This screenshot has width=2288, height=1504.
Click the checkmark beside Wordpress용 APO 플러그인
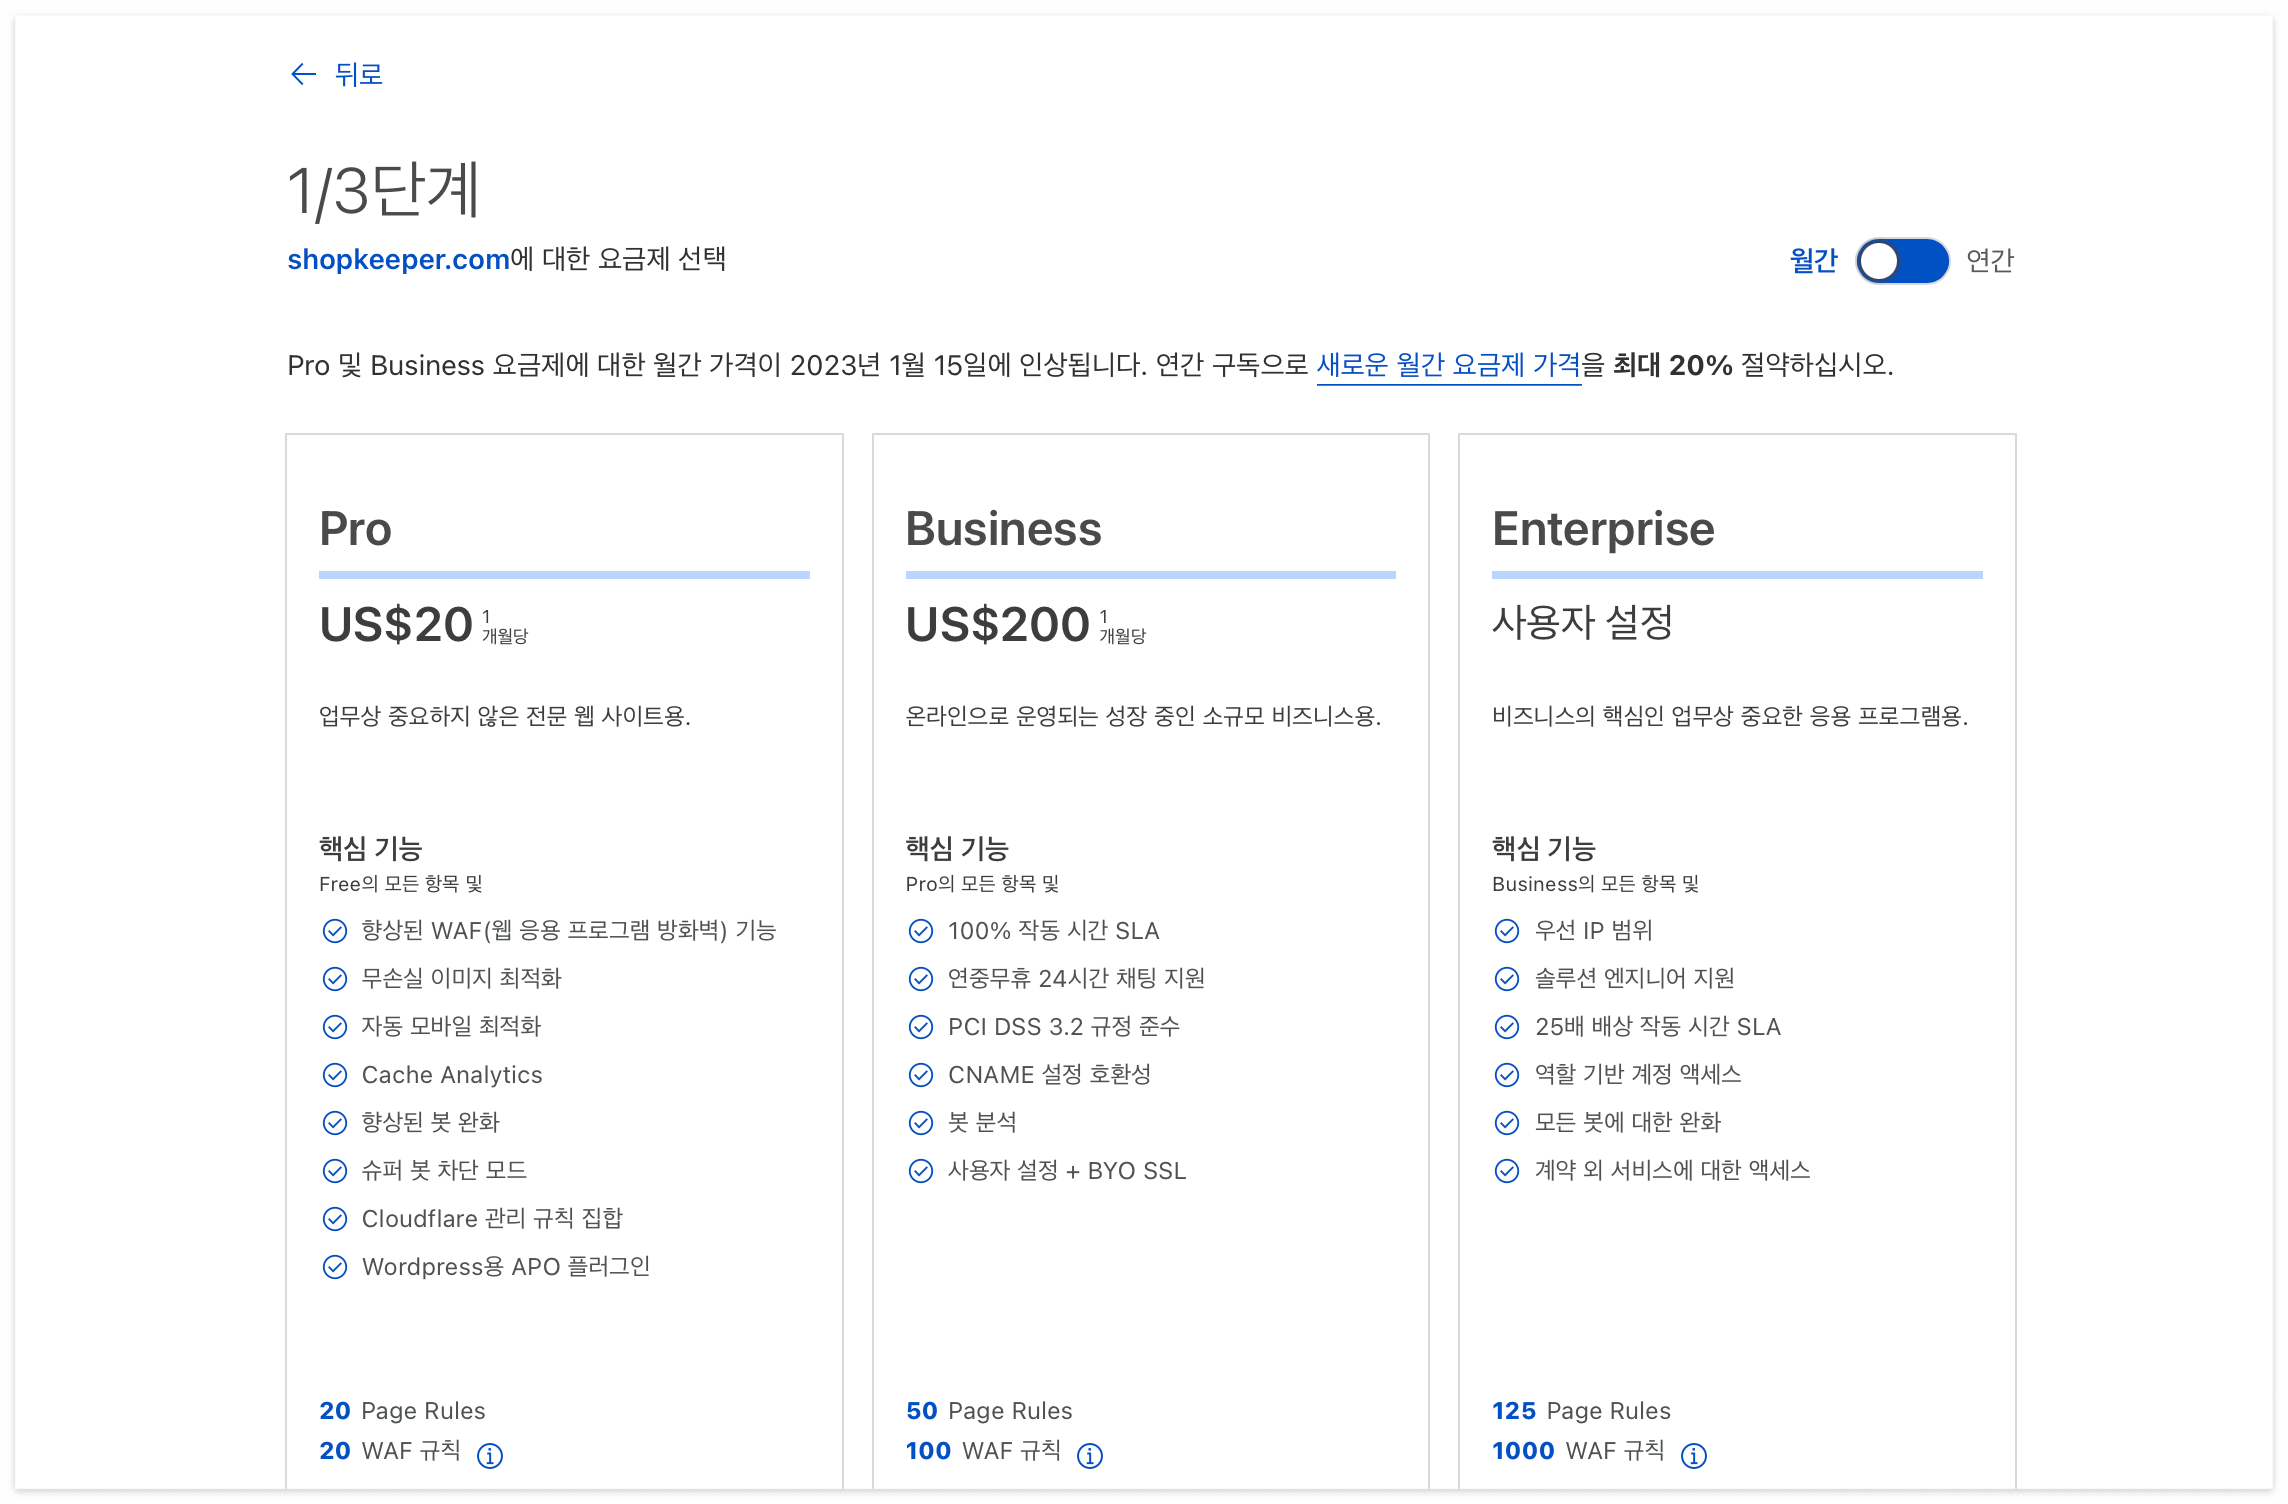pos(335,1267)
